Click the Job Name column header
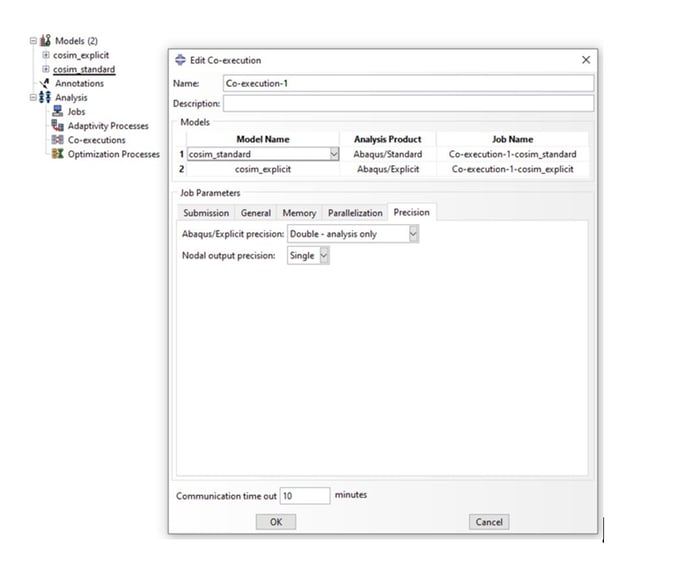The image size is (678, 579). click(x=512, y=139)
